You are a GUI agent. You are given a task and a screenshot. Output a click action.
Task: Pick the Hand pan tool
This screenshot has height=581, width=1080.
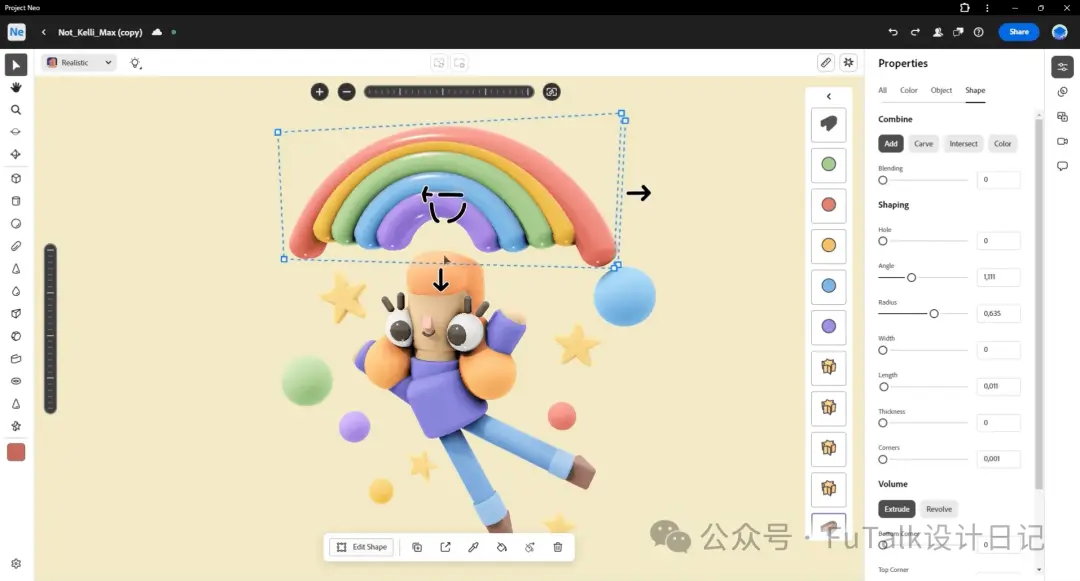pos(16,87)
